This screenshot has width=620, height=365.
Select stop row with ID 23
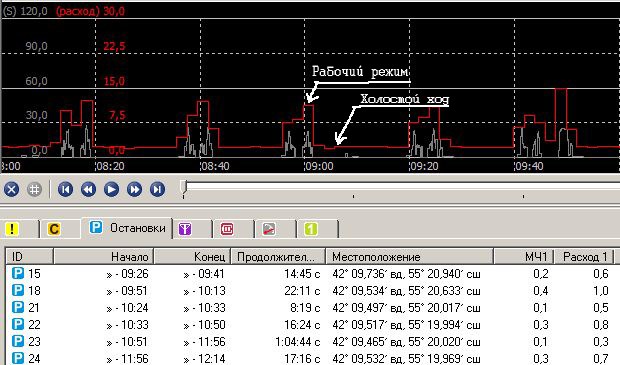(x=310, y=342)
